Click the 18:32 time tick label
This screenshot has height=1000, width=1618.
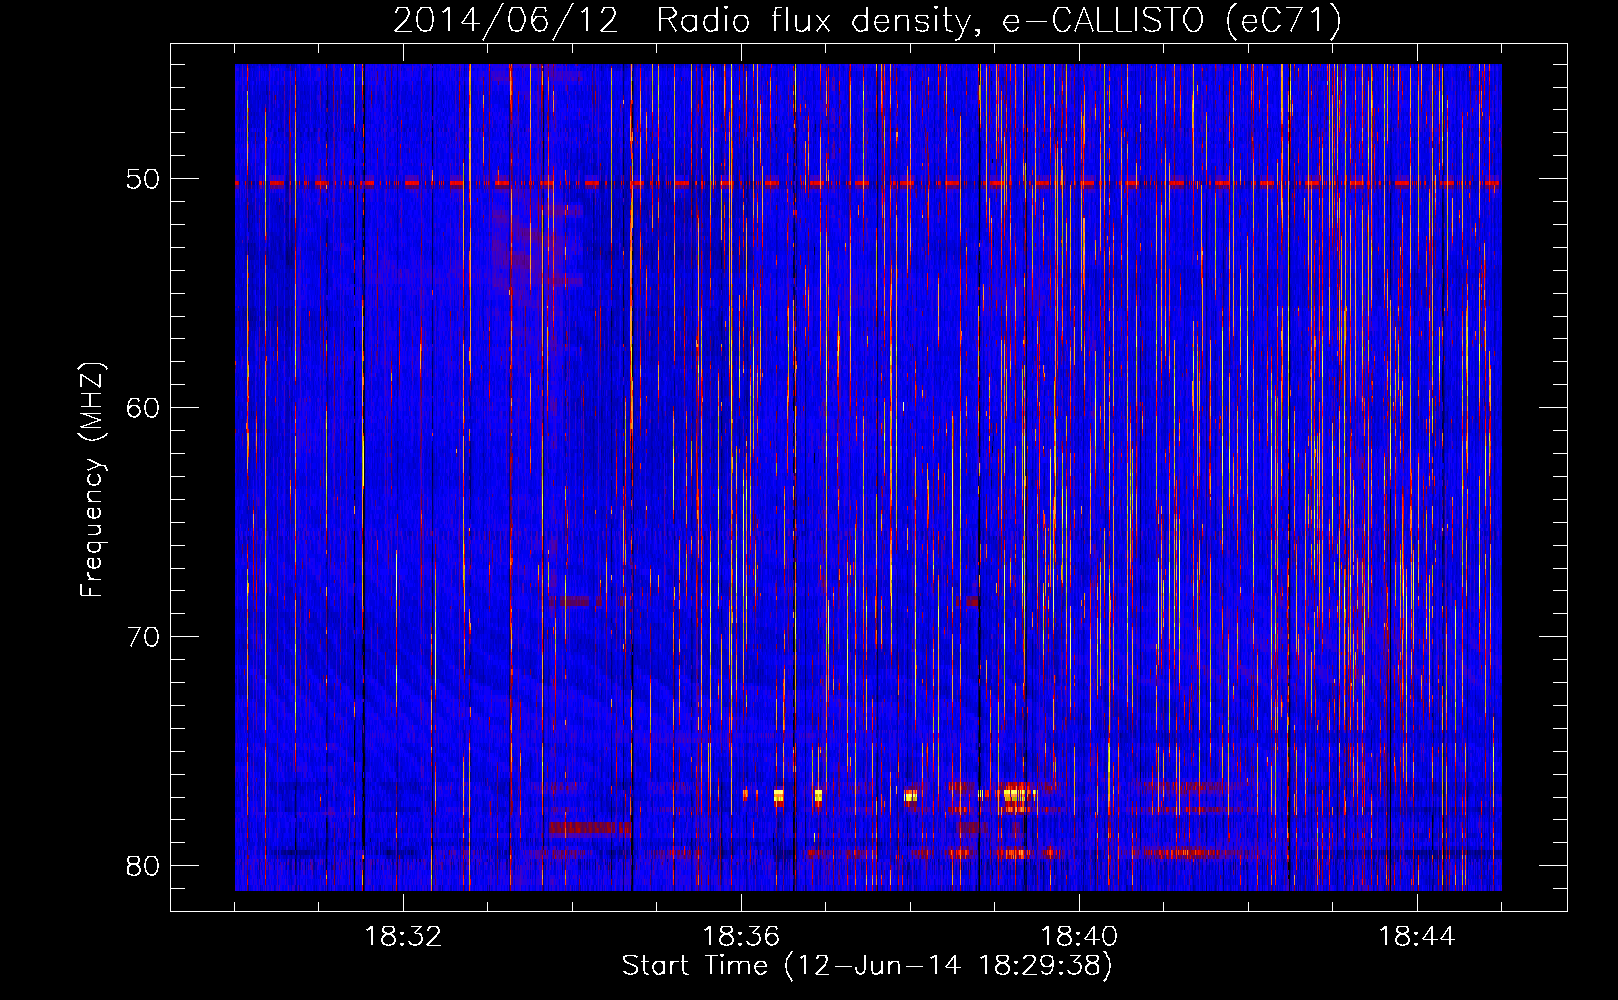tap(403, 937)
